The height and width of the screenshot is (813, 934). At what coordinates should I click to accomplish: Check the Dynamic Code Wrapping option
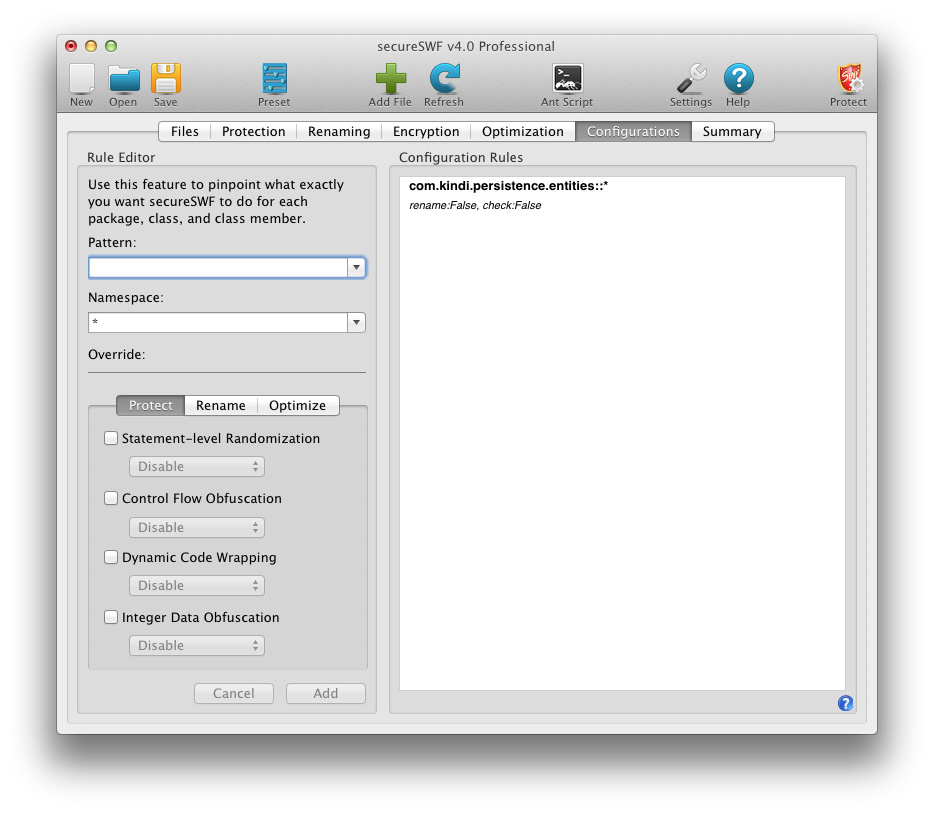pos(111,557)
